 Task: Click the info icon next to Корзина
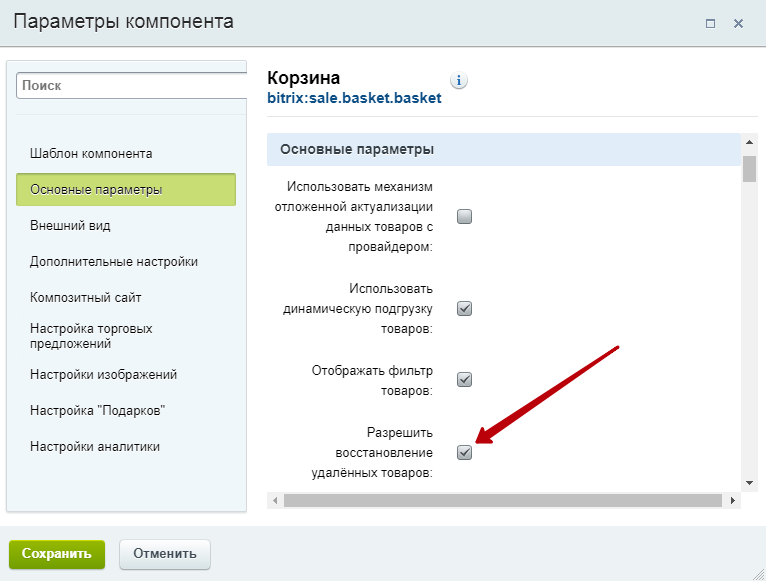tap(459, 81)
